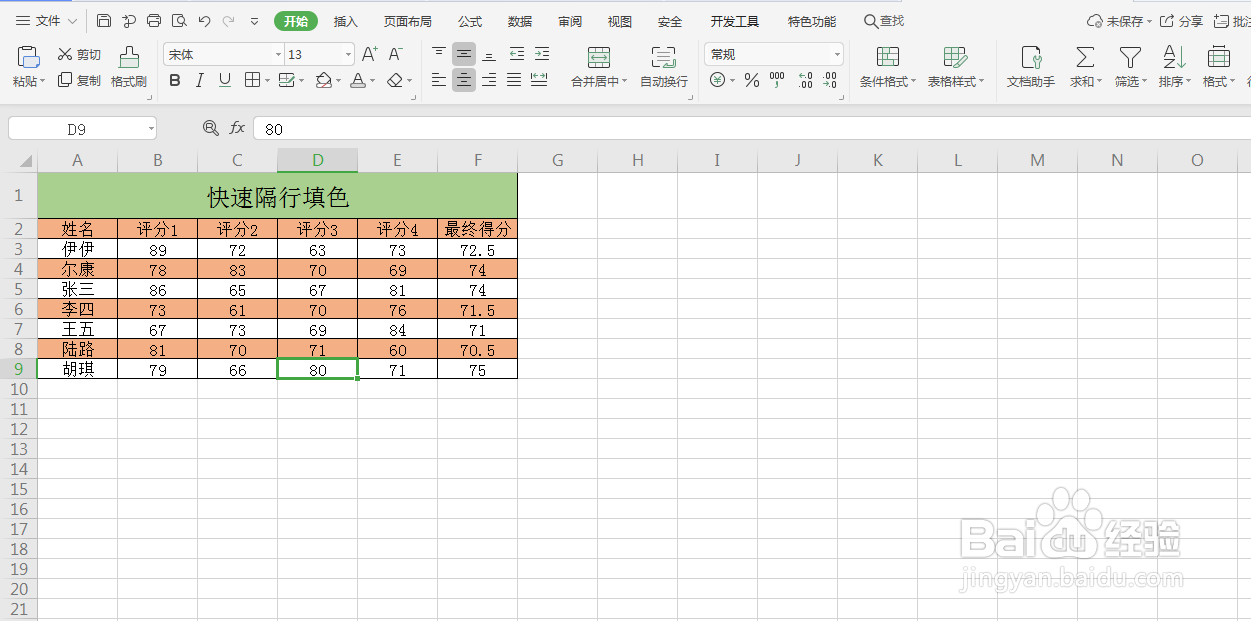
Task: Switch to the Formulas (公式) tab
Action: click(470, 21)
